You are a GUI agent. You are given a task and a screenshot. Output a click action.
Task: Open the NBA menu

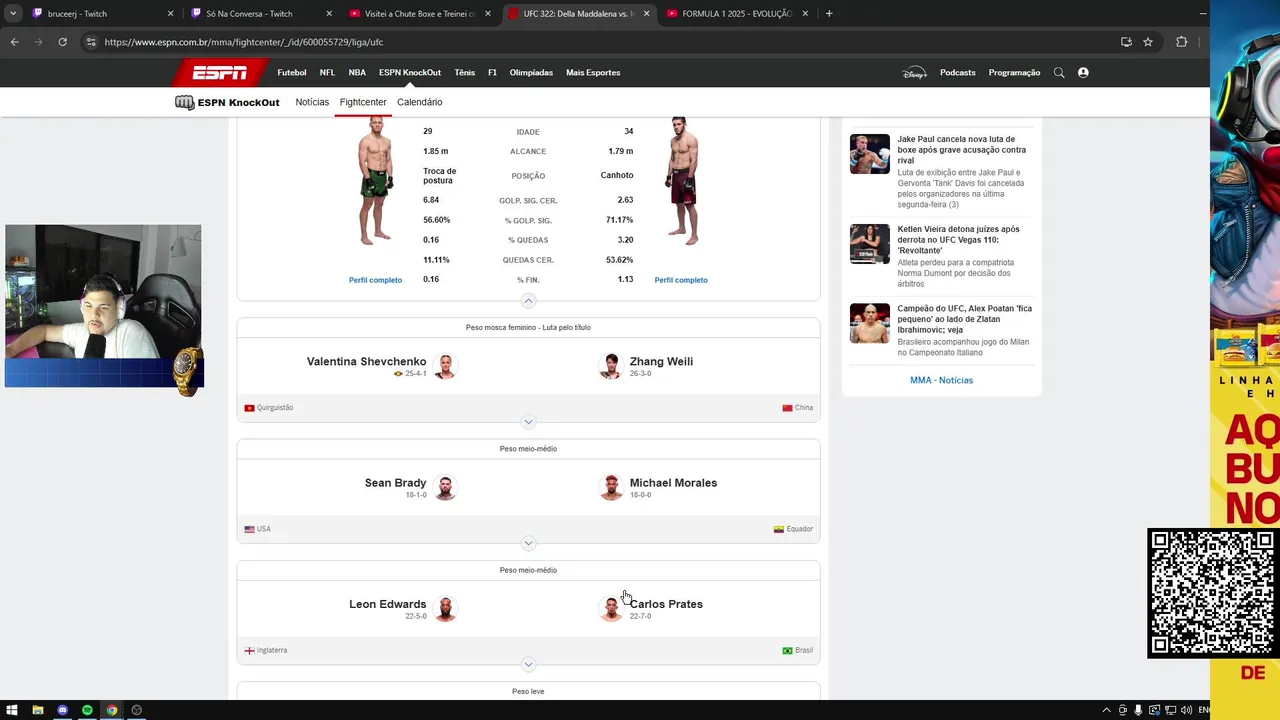tap(357, 73)
